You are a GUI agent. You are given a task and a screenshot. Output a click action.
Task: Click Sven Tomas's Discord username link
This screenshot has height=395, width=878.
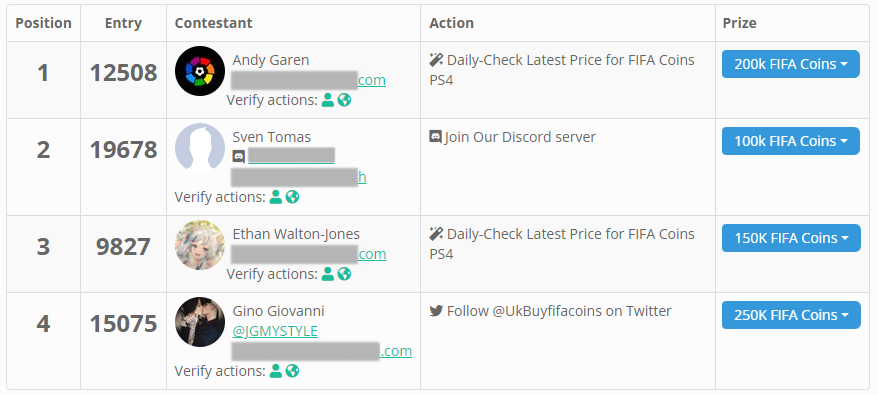tap(291, 156)
